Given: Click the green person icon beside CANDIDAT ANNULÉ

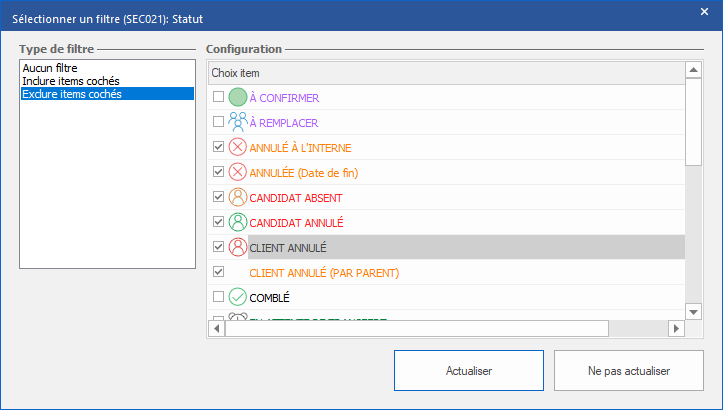Looking at the screenshot, I should click(x=237, y=222).
